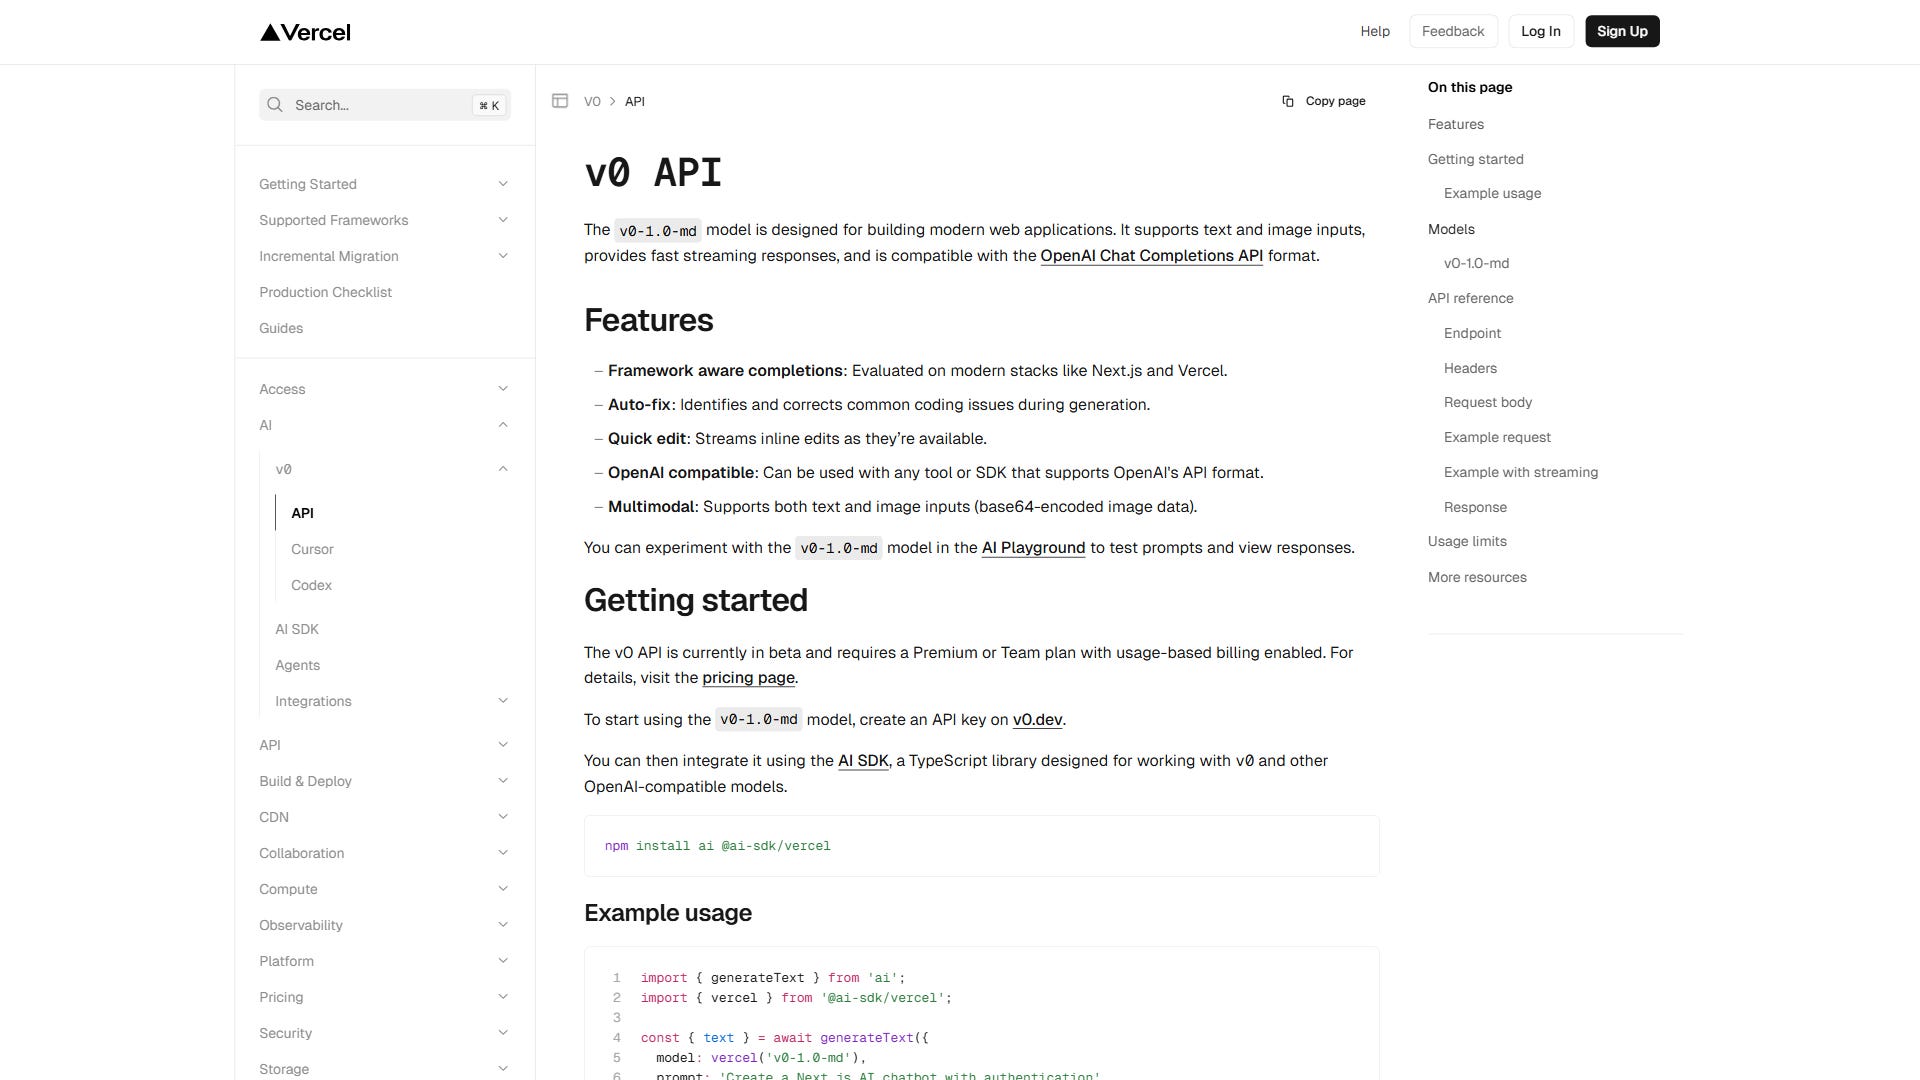Screen dimensions: 1920x1080
Task: Expand the Compute section
Action: coord(385,889)
